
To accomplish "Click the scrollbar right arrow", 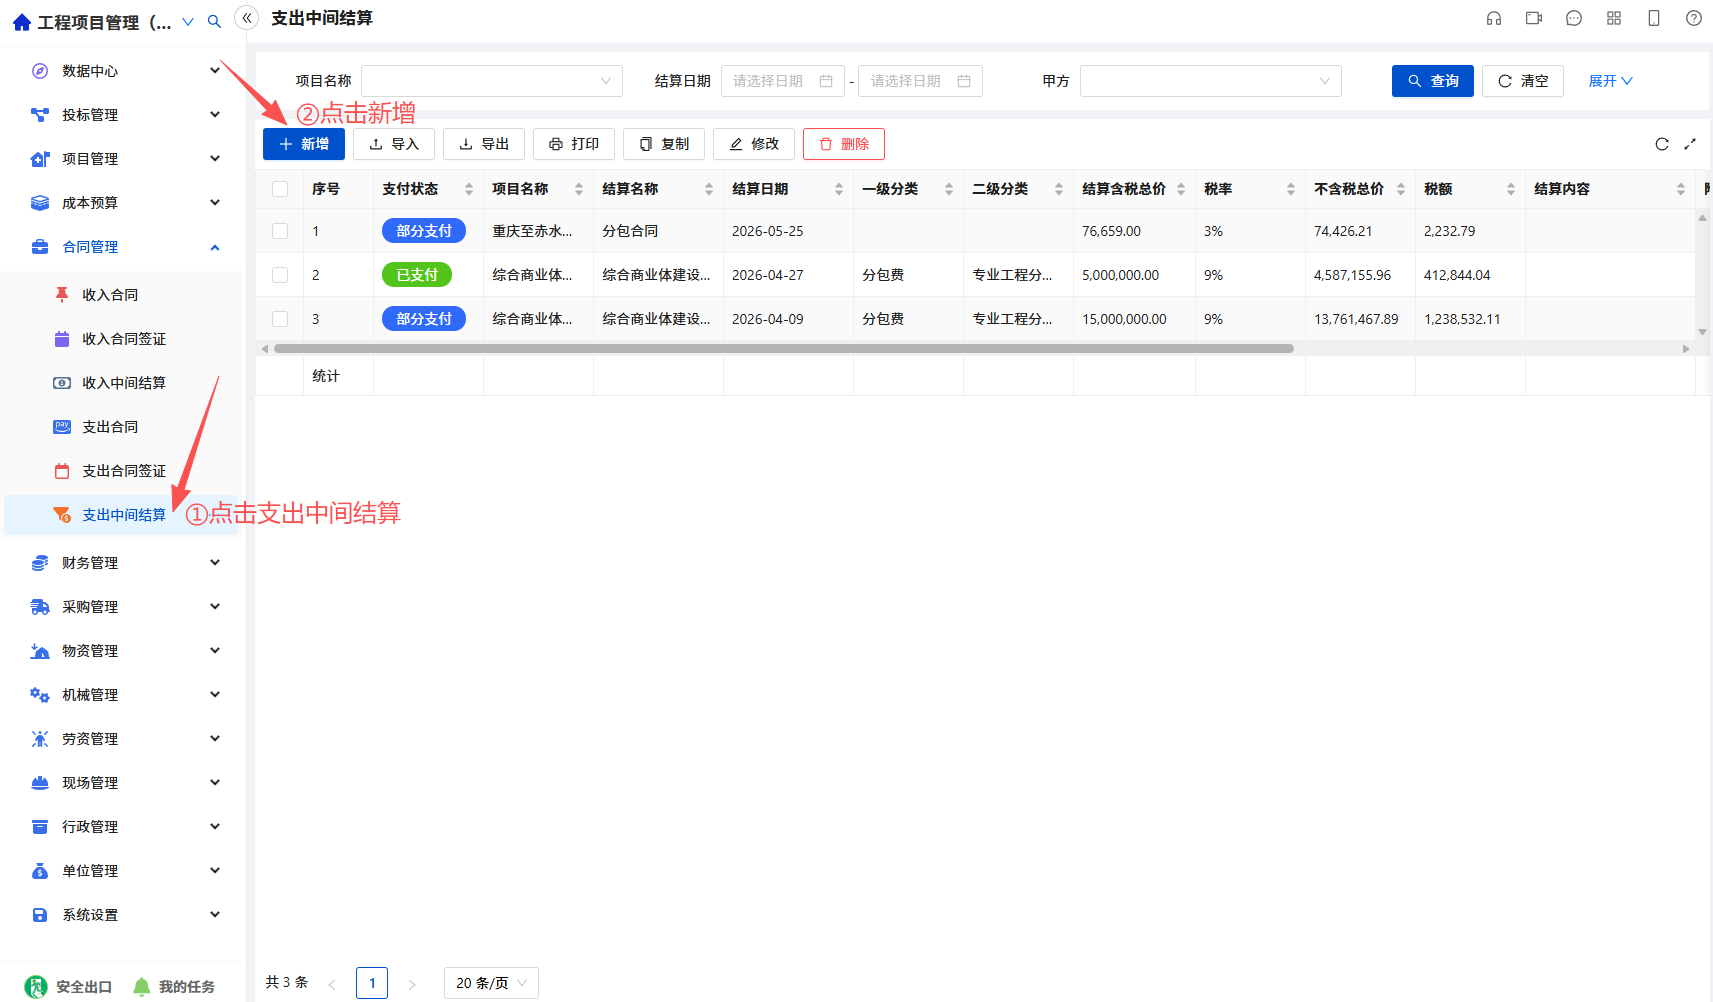I will (1686, 349).
